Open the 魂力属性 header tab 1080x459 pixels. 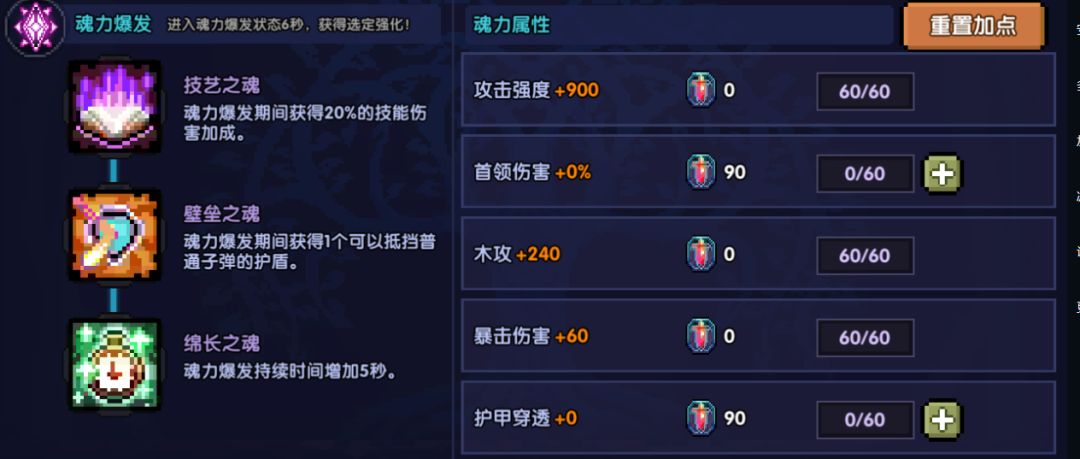[512, 26]
